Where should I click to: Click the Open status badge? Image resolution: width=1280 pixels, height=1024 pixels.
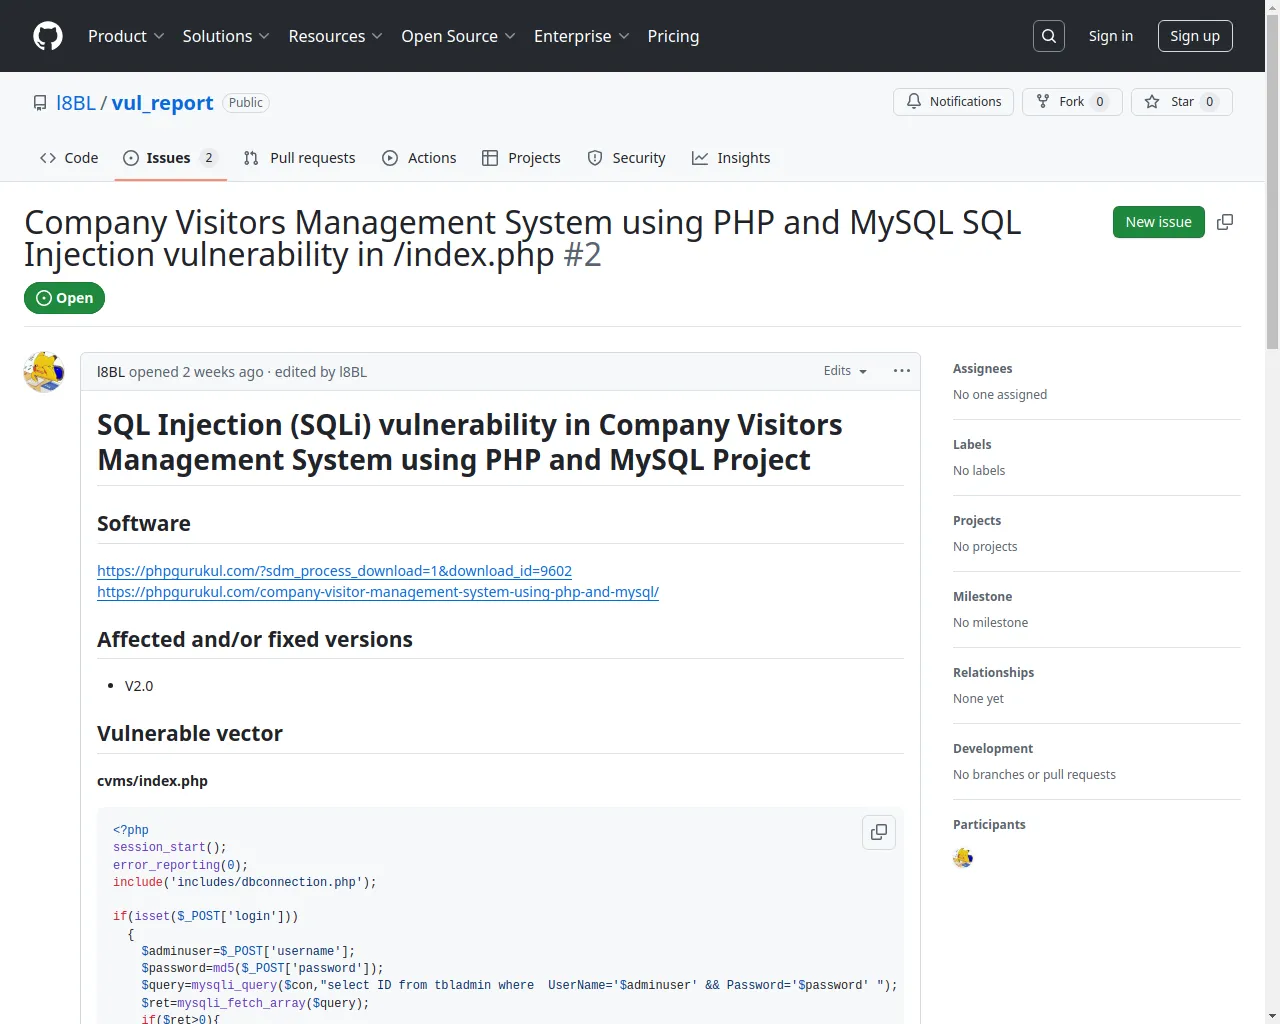[65, 298]
